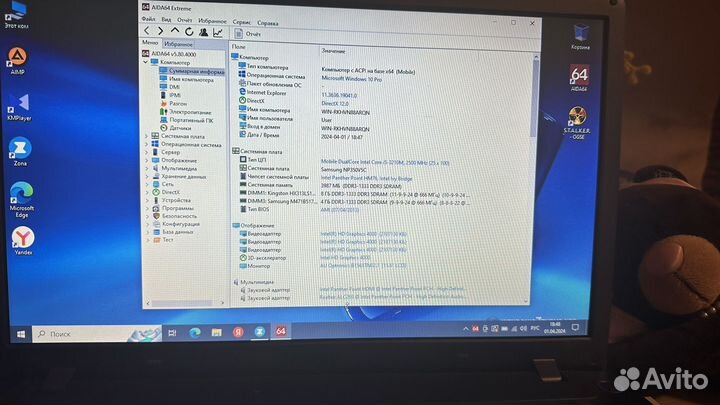Select Датчики in the tree
720x405 pixels.
coord(175,128)
